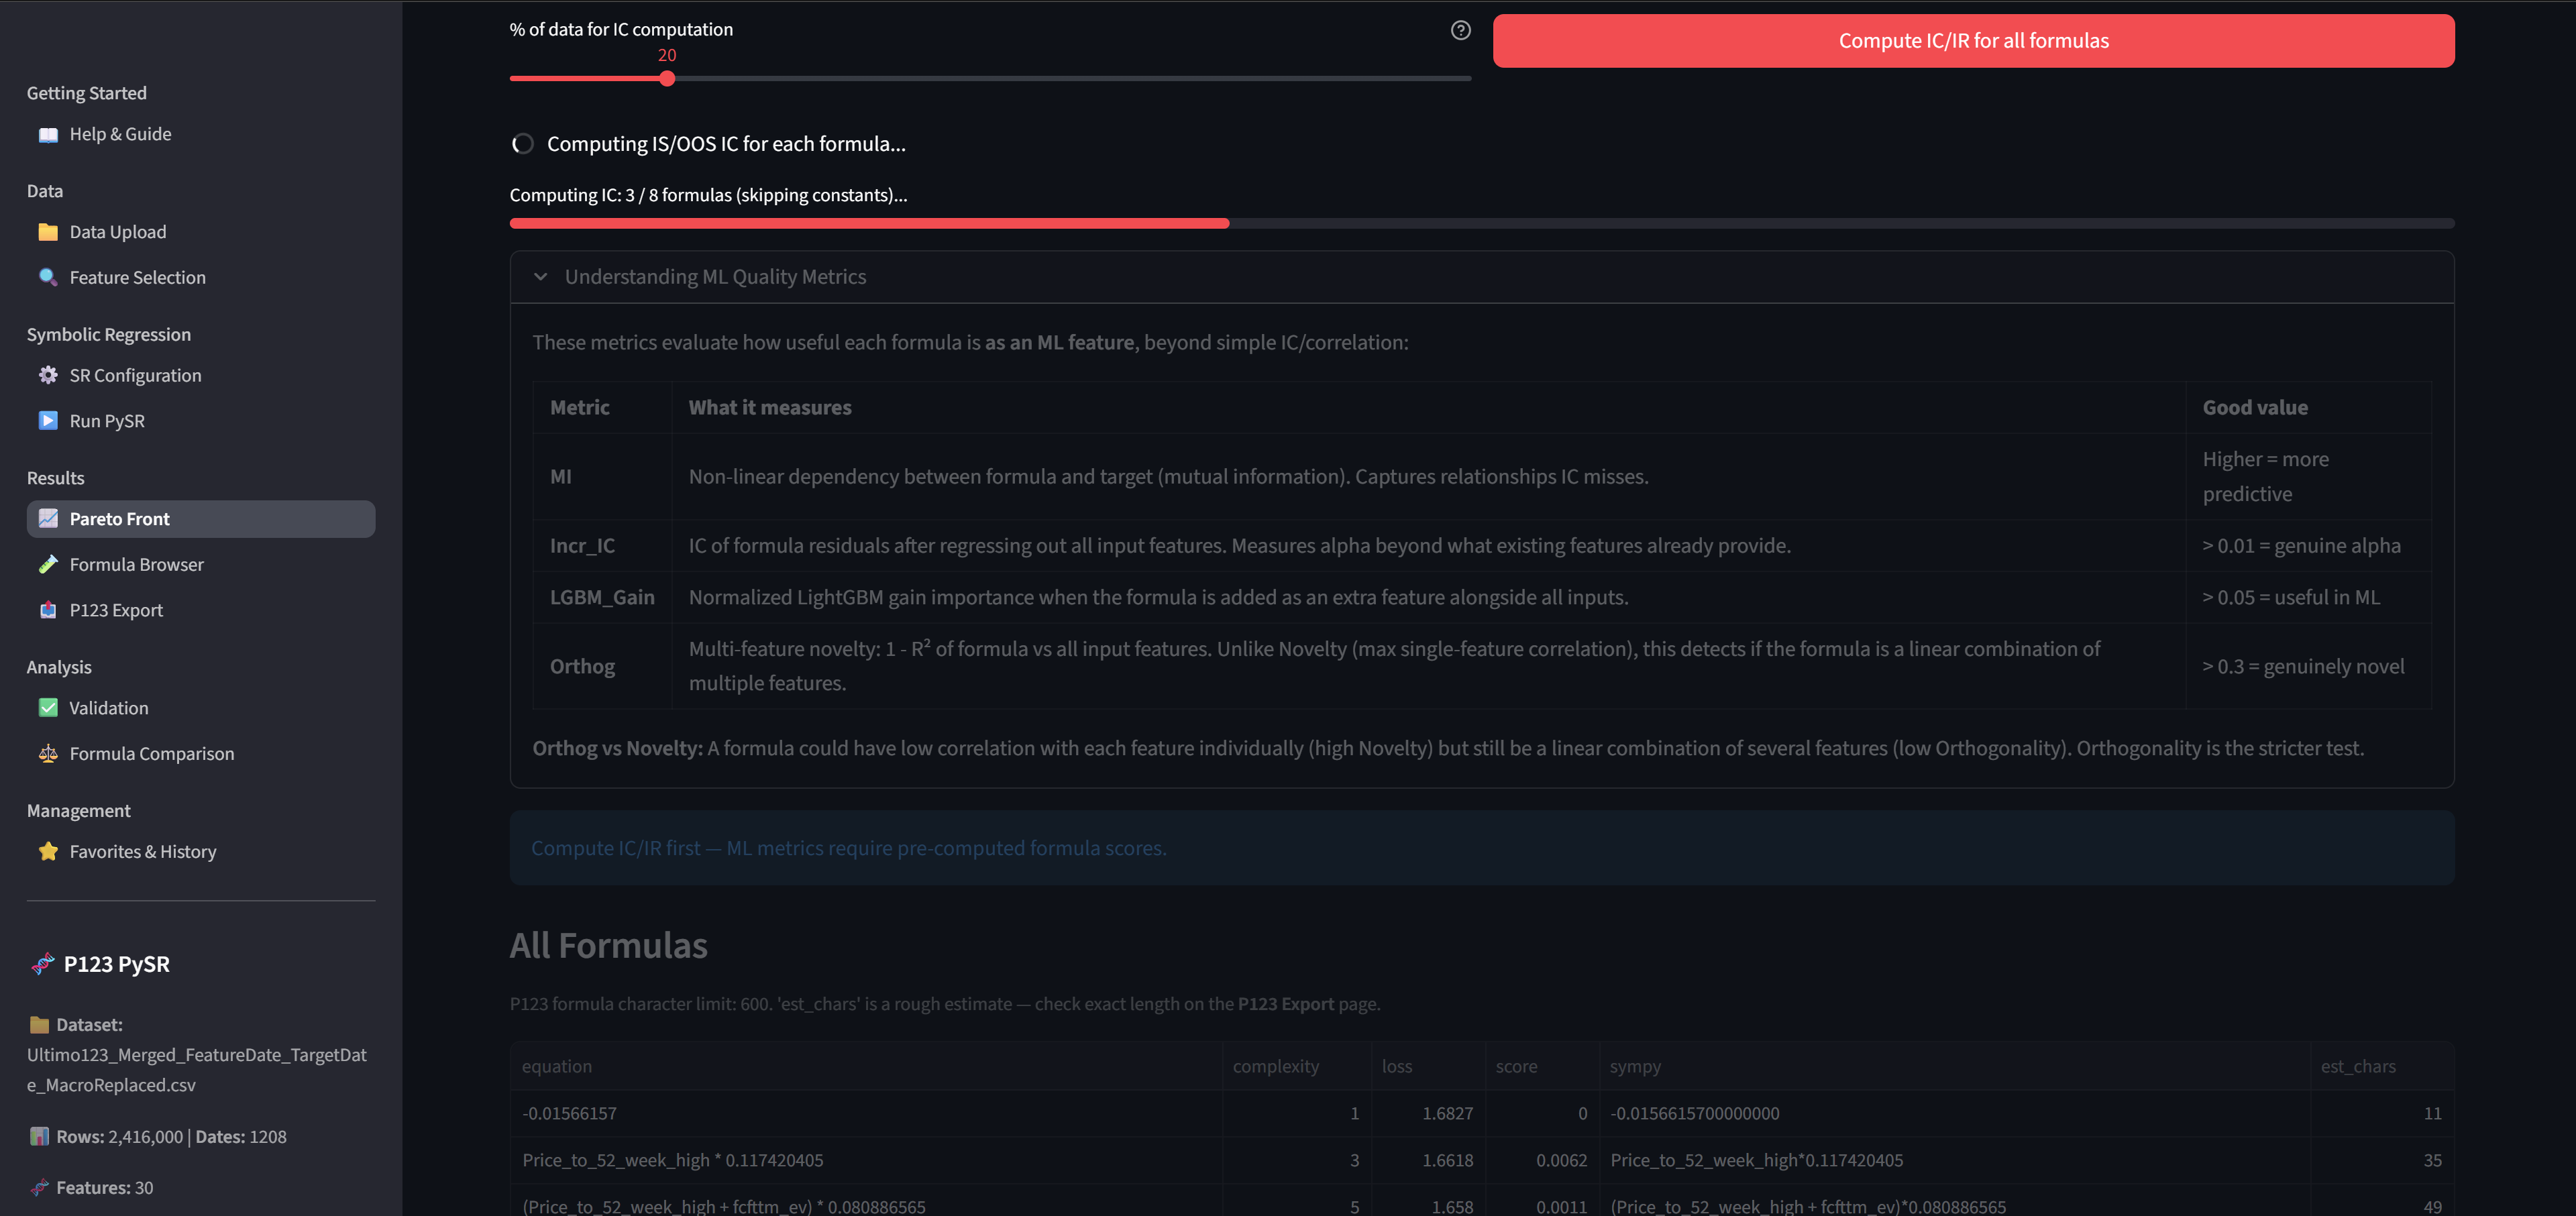The height and width of the screenshot is (1216, 2576).
Task: Click the est_chars column header
Action: click(2357, 1067)
